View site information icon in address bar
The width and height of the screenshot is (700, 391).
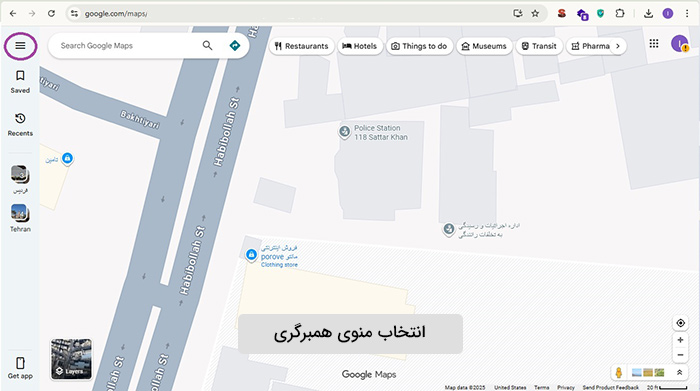tap(74, 13)
